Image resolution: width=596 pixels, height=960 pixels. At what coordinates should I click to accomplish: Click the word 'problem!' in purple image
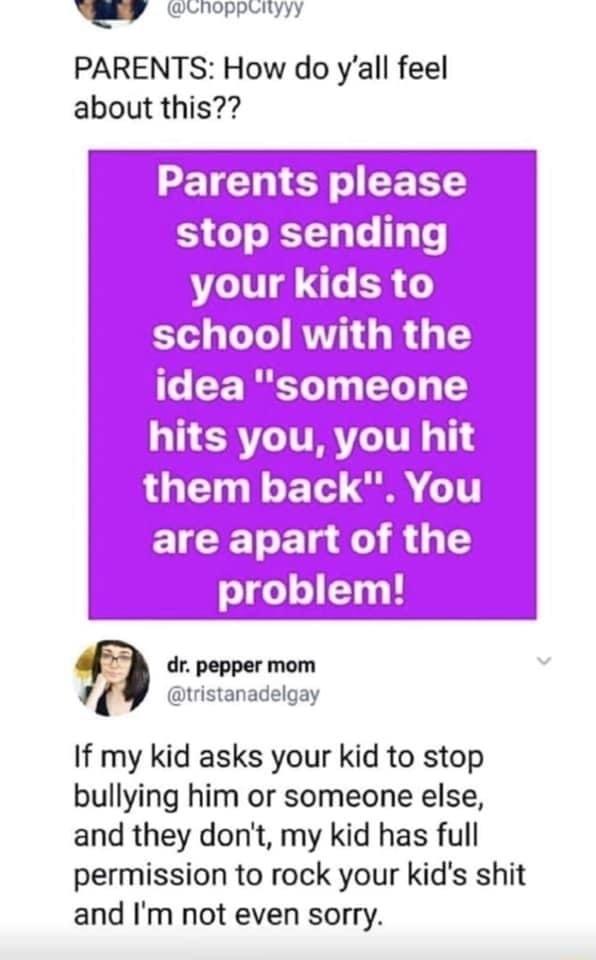tap(312, 591)
